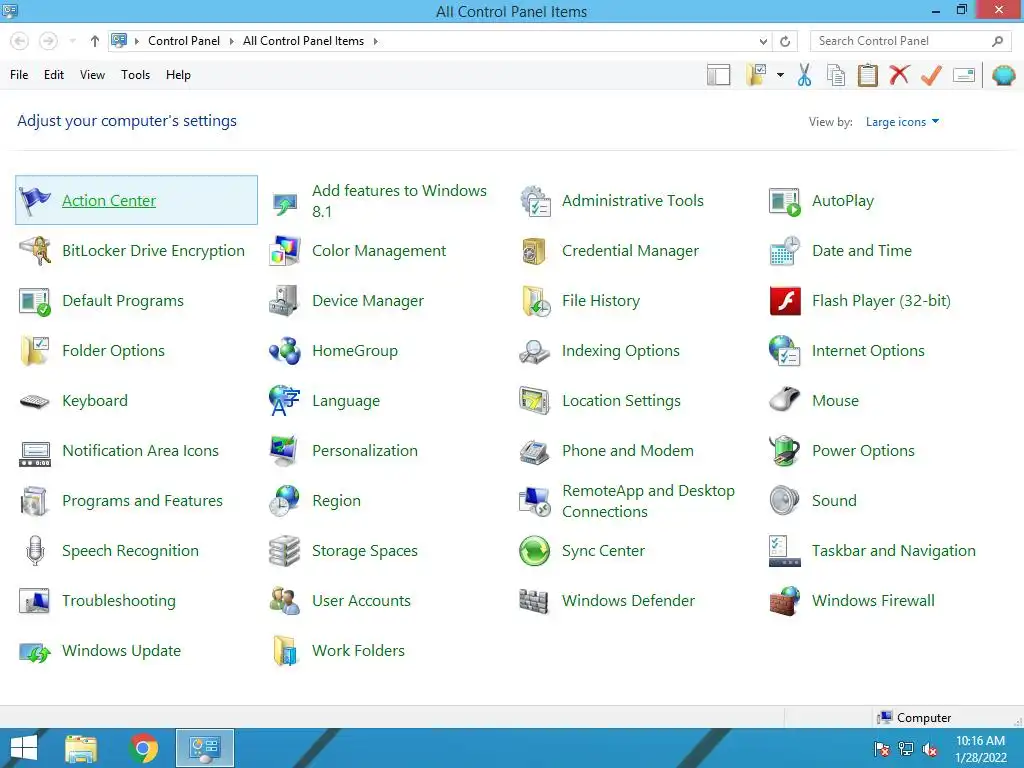Open Device Manager icon
This screenshot has width=1024, height=768.
coord(285,301)
